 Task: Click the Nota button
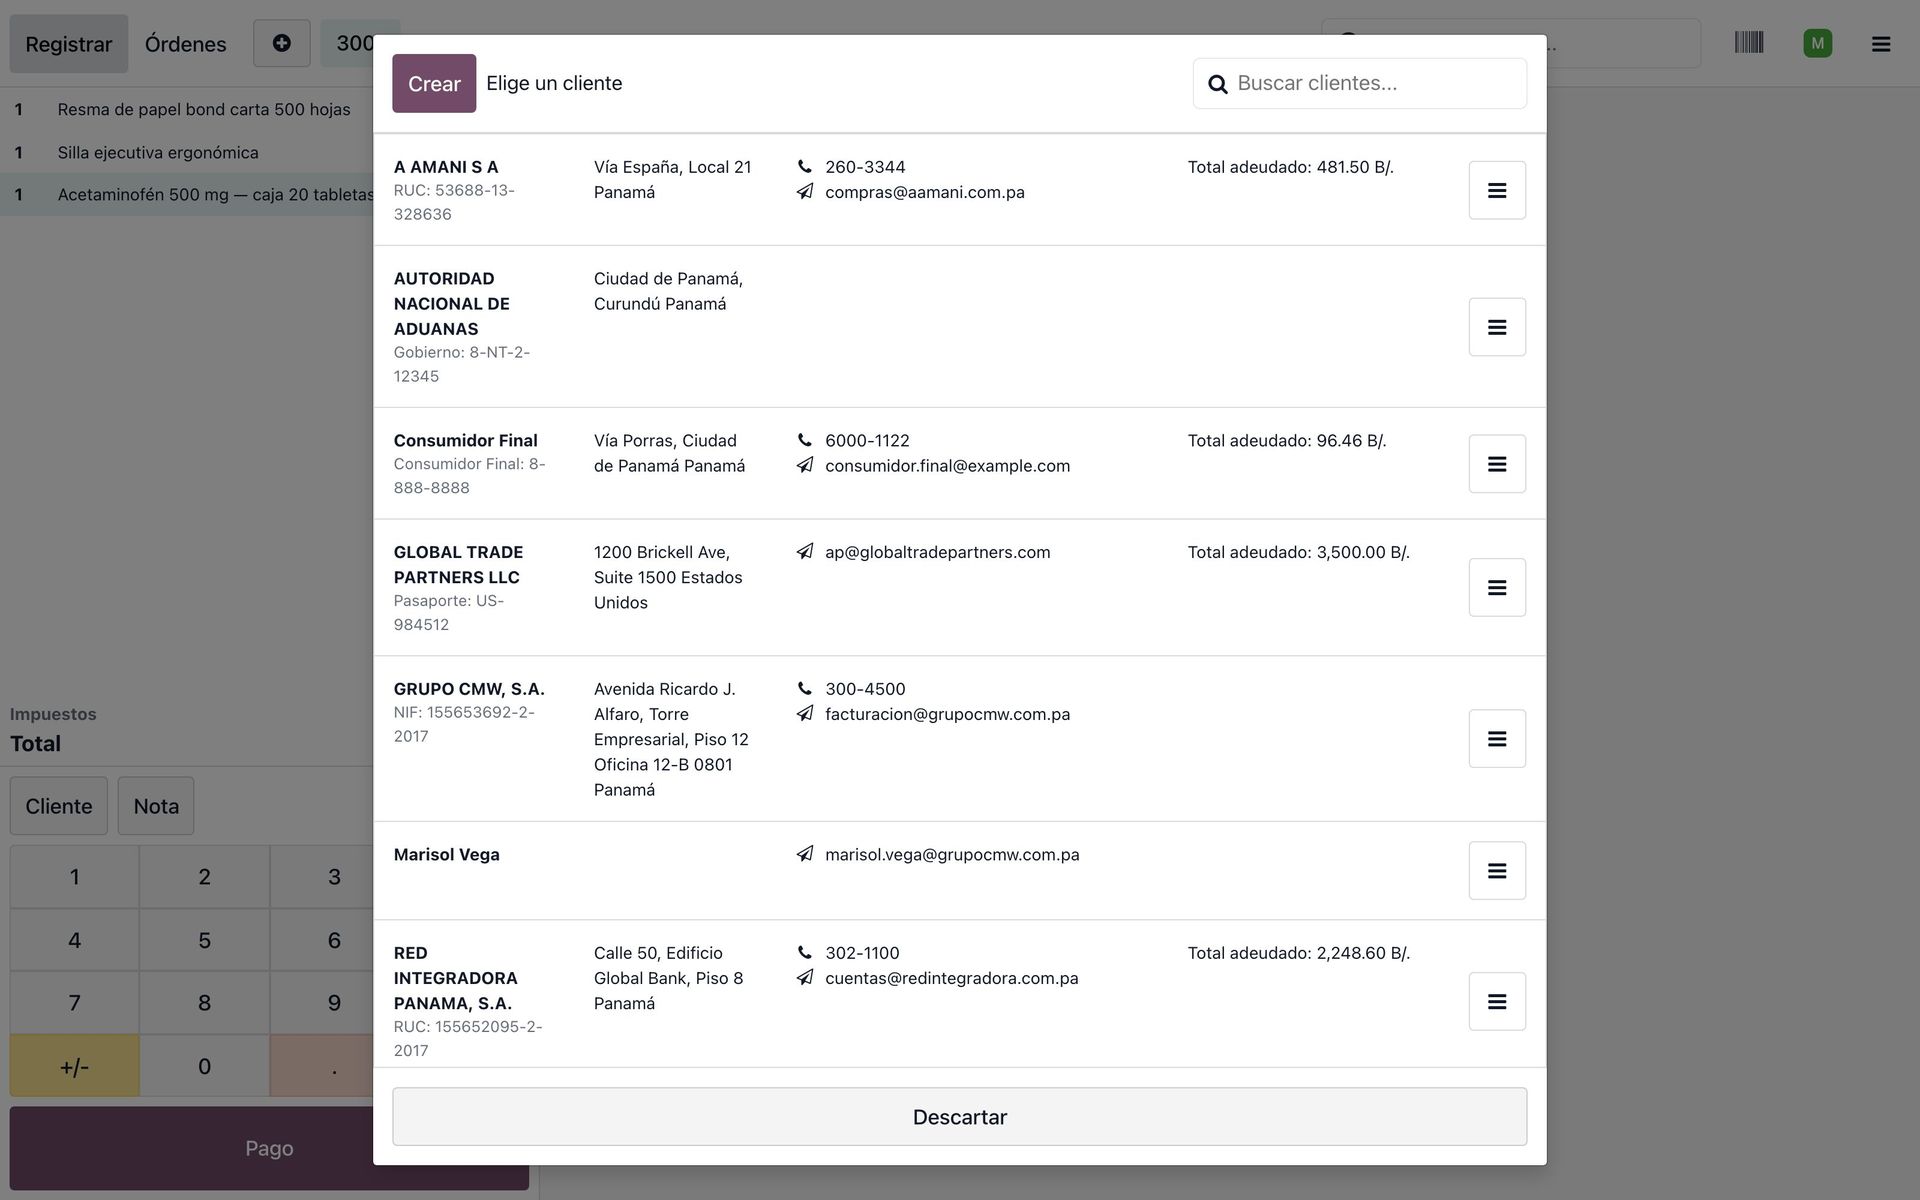156,806
